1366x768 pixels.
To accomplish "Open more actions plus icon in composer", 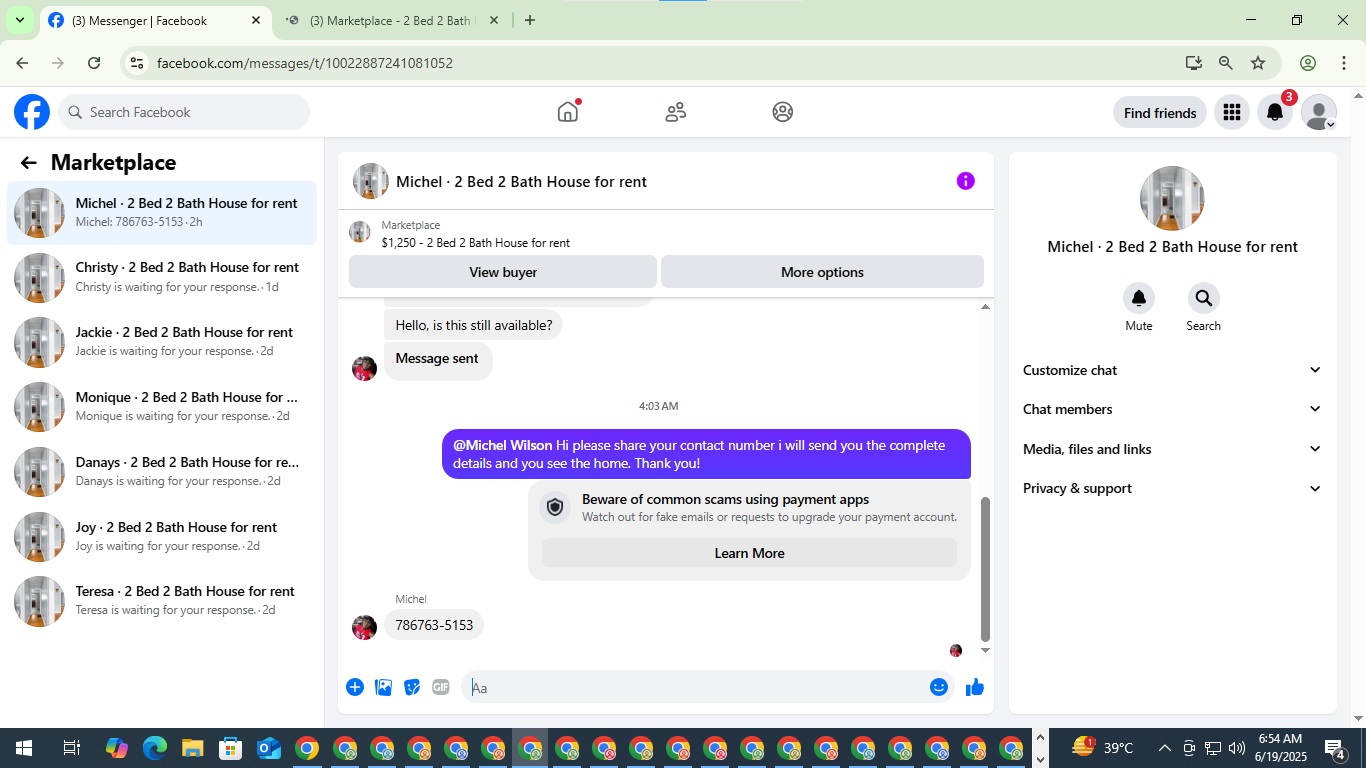I will pos(355,687).
